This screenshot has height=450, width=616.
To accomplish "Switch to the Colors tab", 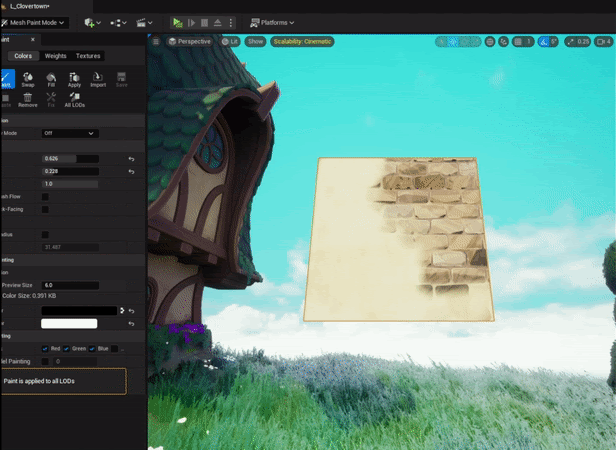I will click(23, 56).
